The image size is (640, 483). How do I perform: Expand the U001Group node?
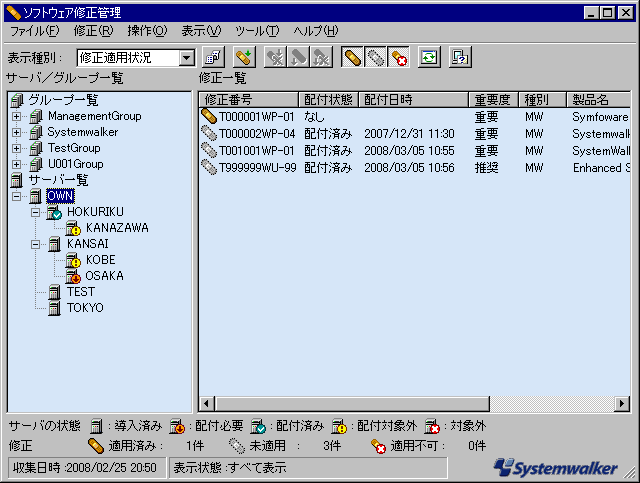pyautogui.click(x=16, y=164)
